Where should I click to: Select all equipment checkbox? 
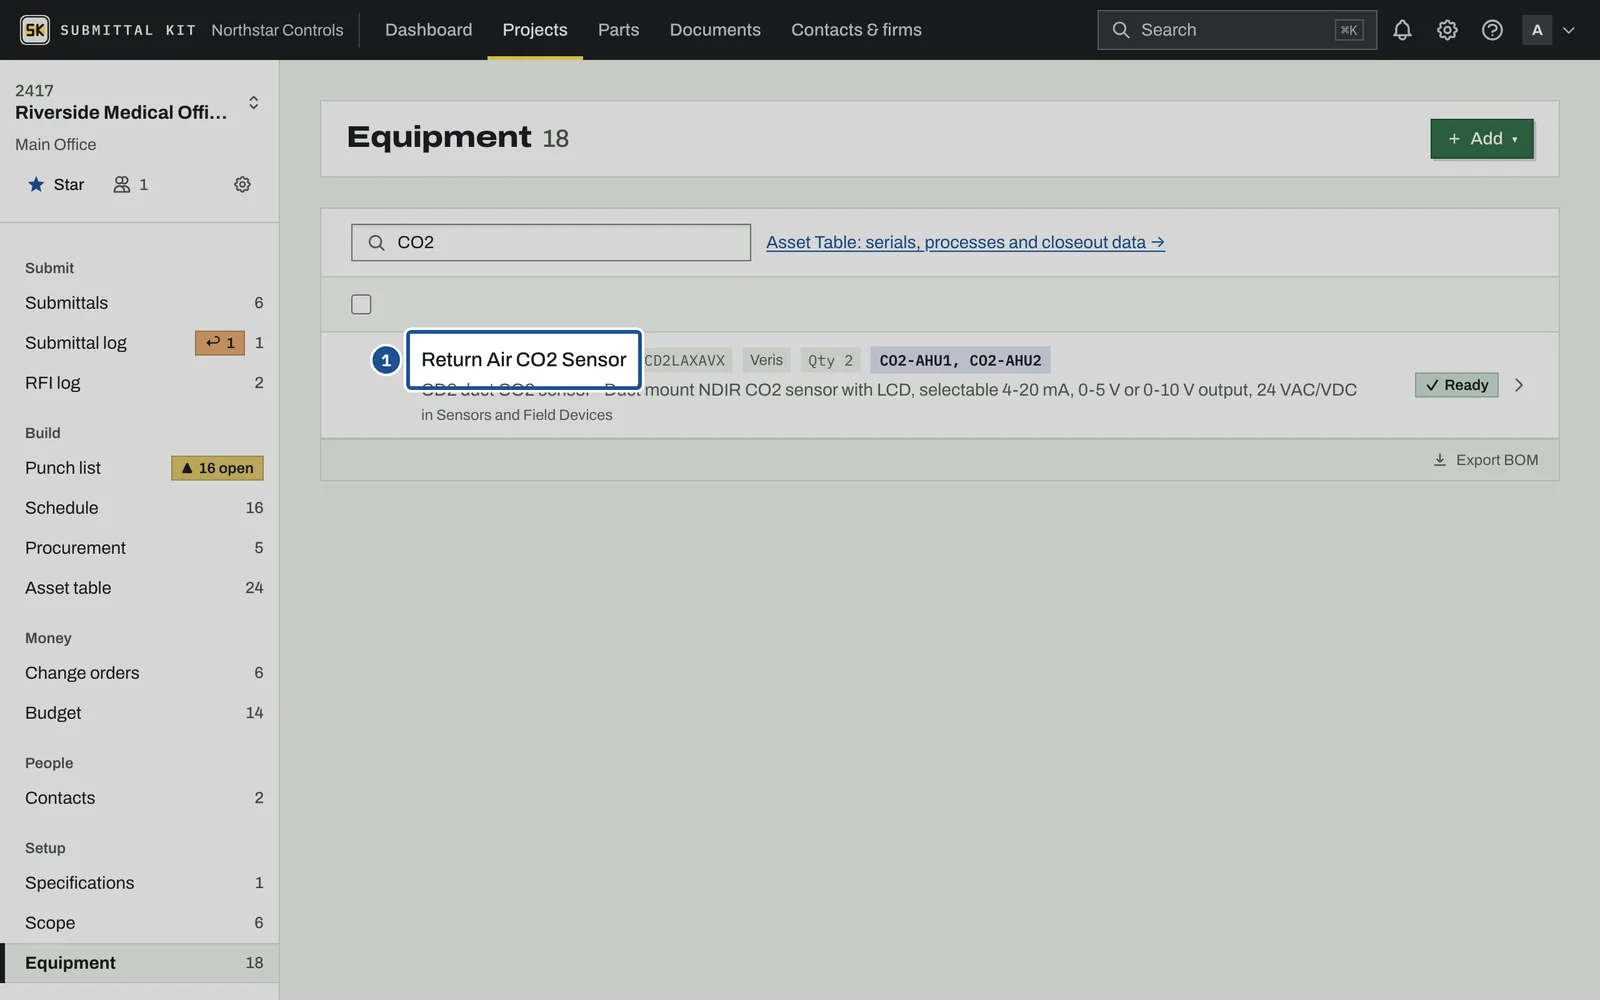click(x=361, y=304)
